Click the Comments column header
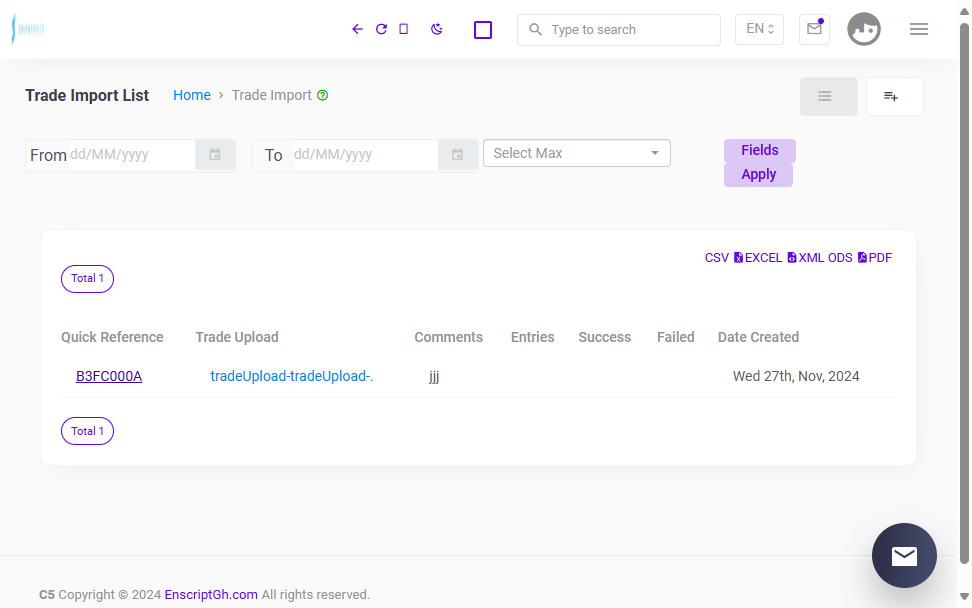The image size is (972, 608). point(448,337)
